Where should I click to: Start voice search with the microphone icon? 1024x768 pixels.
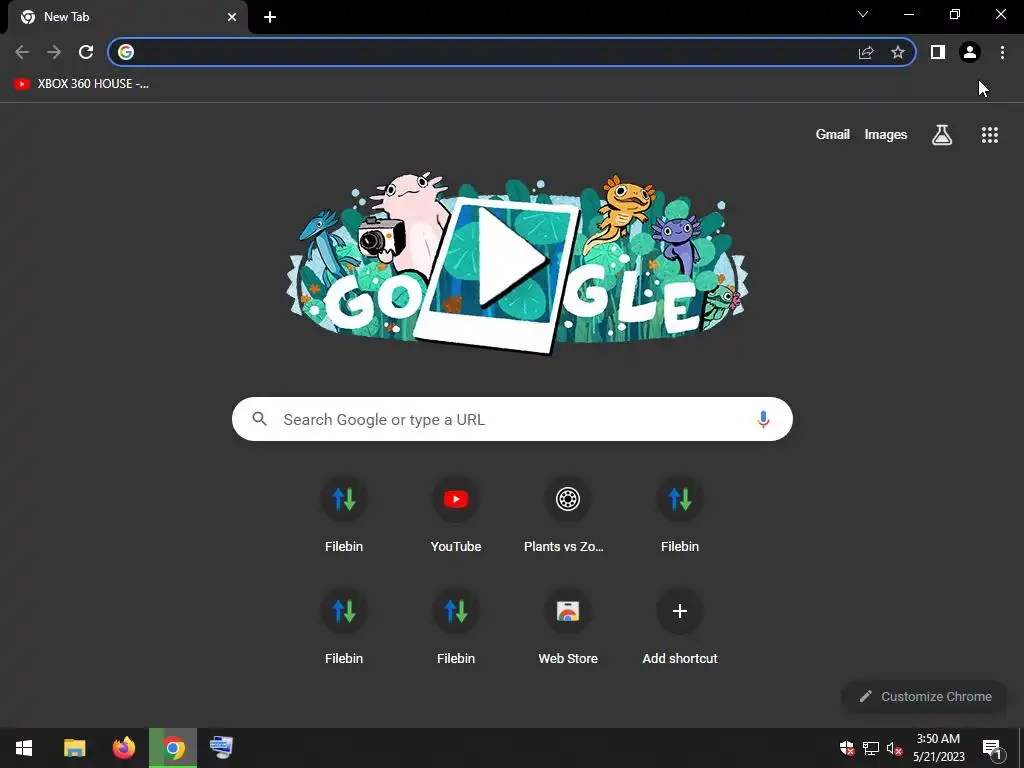763,419
